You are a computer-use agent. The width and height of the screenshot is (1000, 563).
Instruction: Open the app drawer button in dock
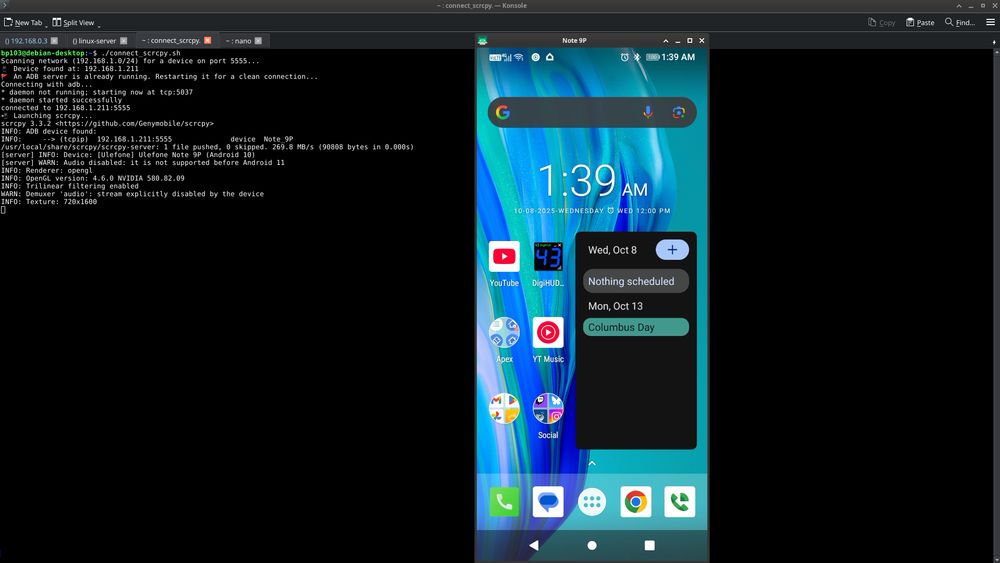tap(592, 502)
